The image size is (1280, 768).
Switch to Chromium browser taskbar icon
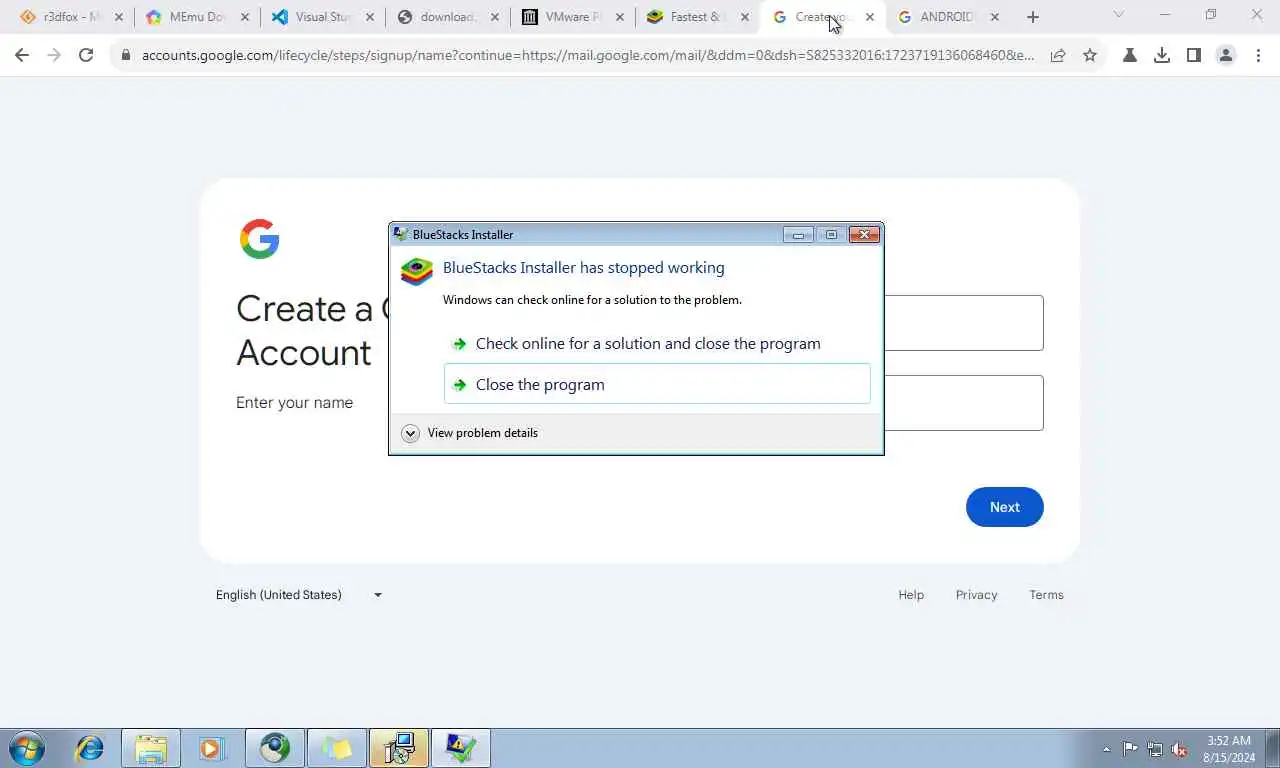[274, 748]
